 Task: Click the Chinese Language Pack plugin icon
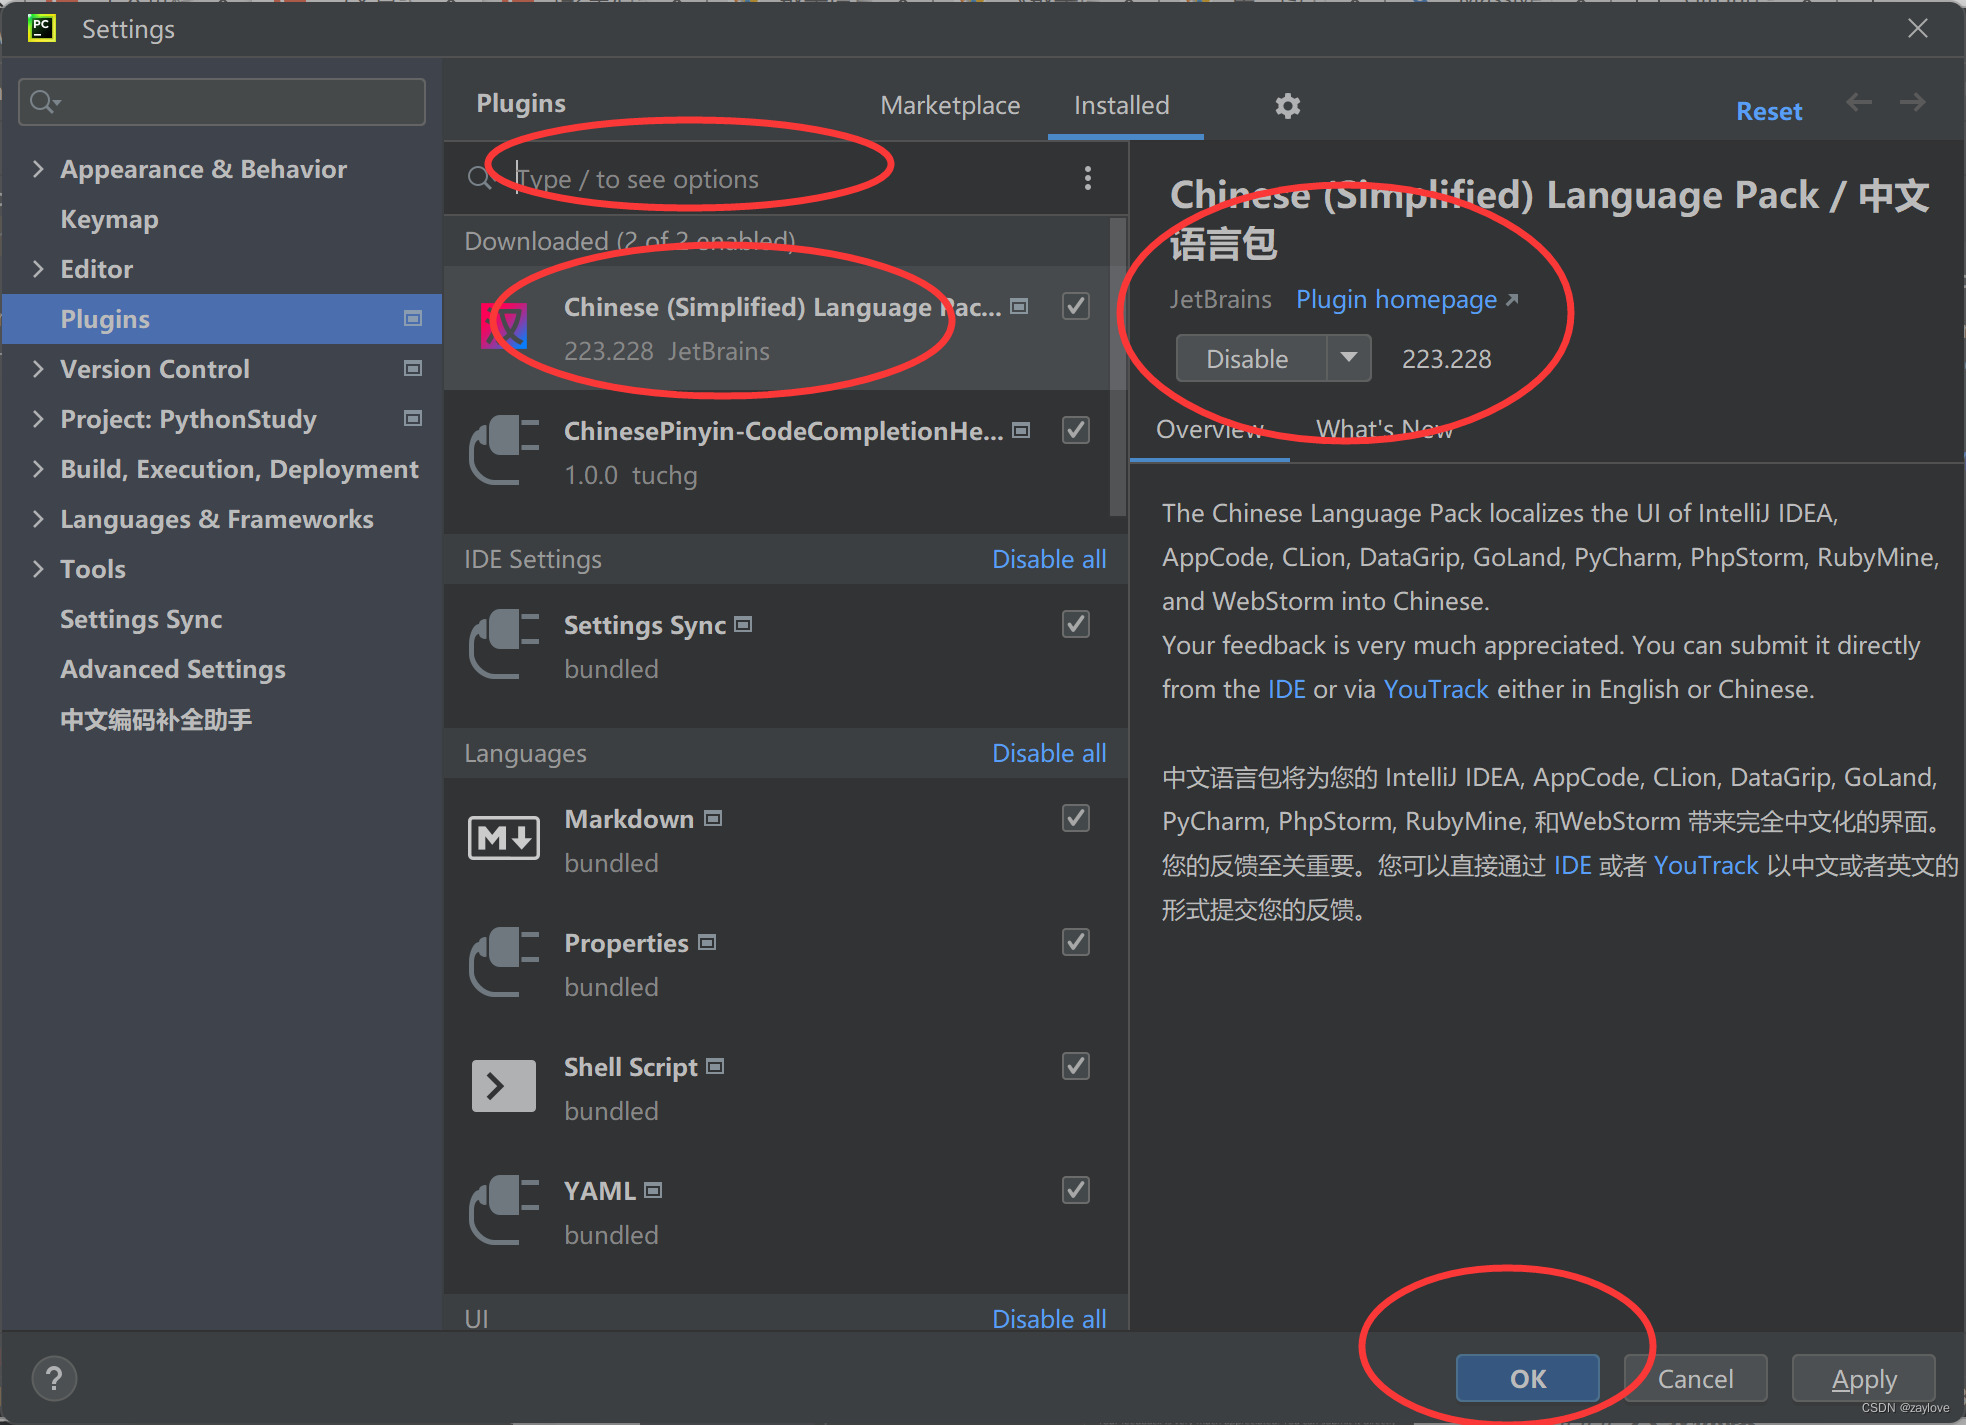pos(504,327)
